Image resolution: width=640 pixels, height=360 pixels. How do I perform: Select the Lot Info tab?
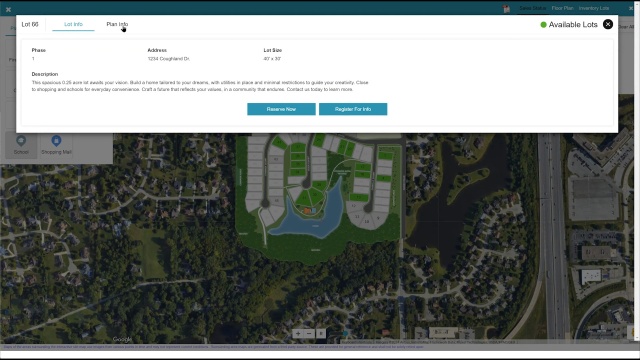[x=73, y=24]
